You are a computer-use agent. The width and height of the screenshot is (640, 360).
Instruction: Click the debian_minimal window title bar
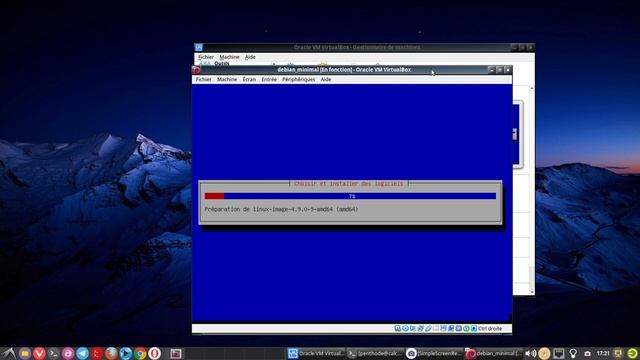click(x=344, y=70)
